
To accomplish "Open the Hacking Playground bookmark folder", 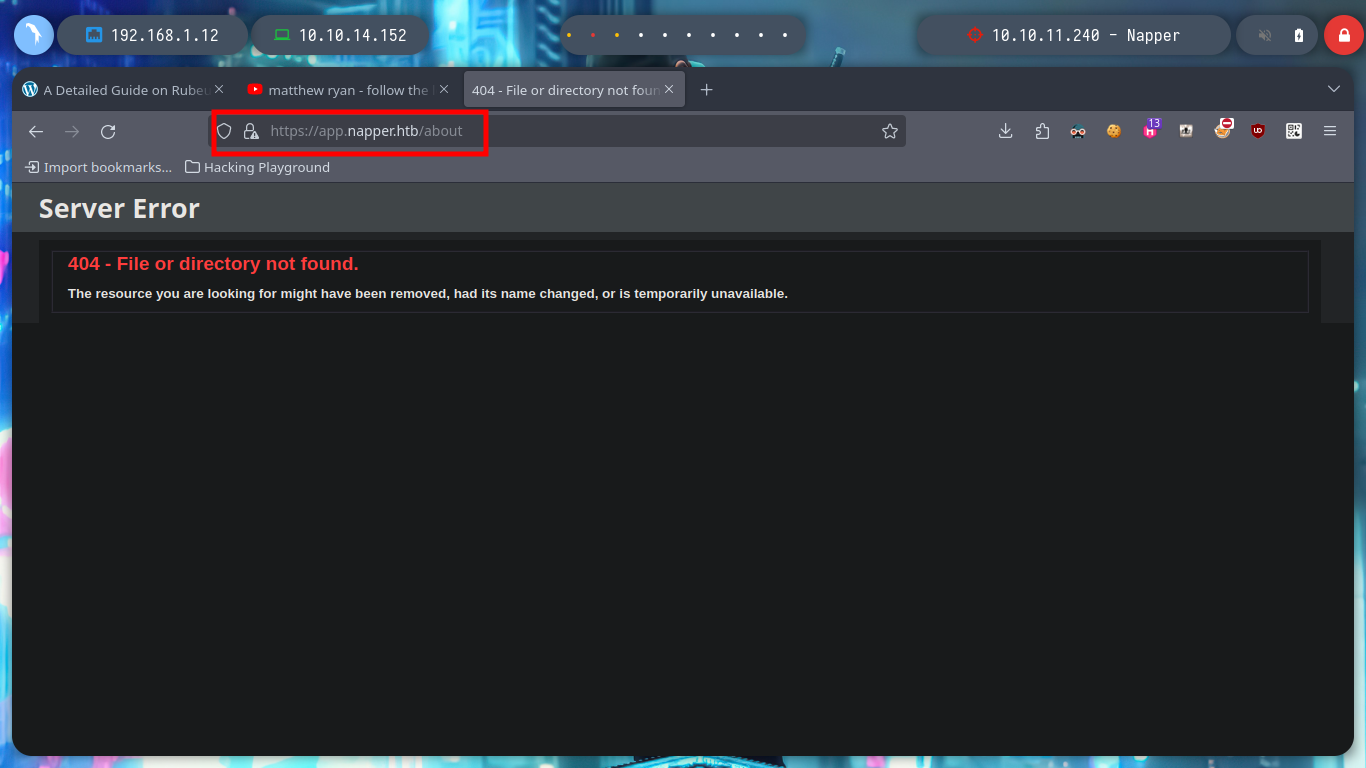I will point(257,167).
